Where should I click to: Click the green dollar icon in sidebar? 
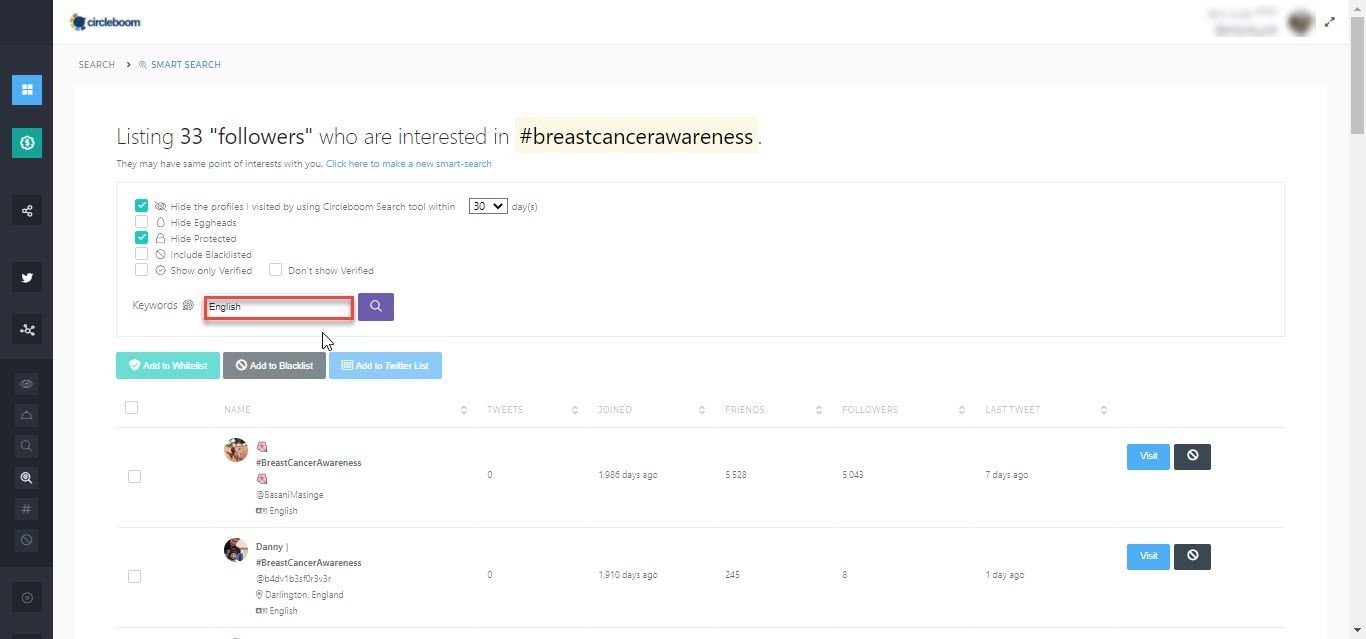(x=27, y=143)
